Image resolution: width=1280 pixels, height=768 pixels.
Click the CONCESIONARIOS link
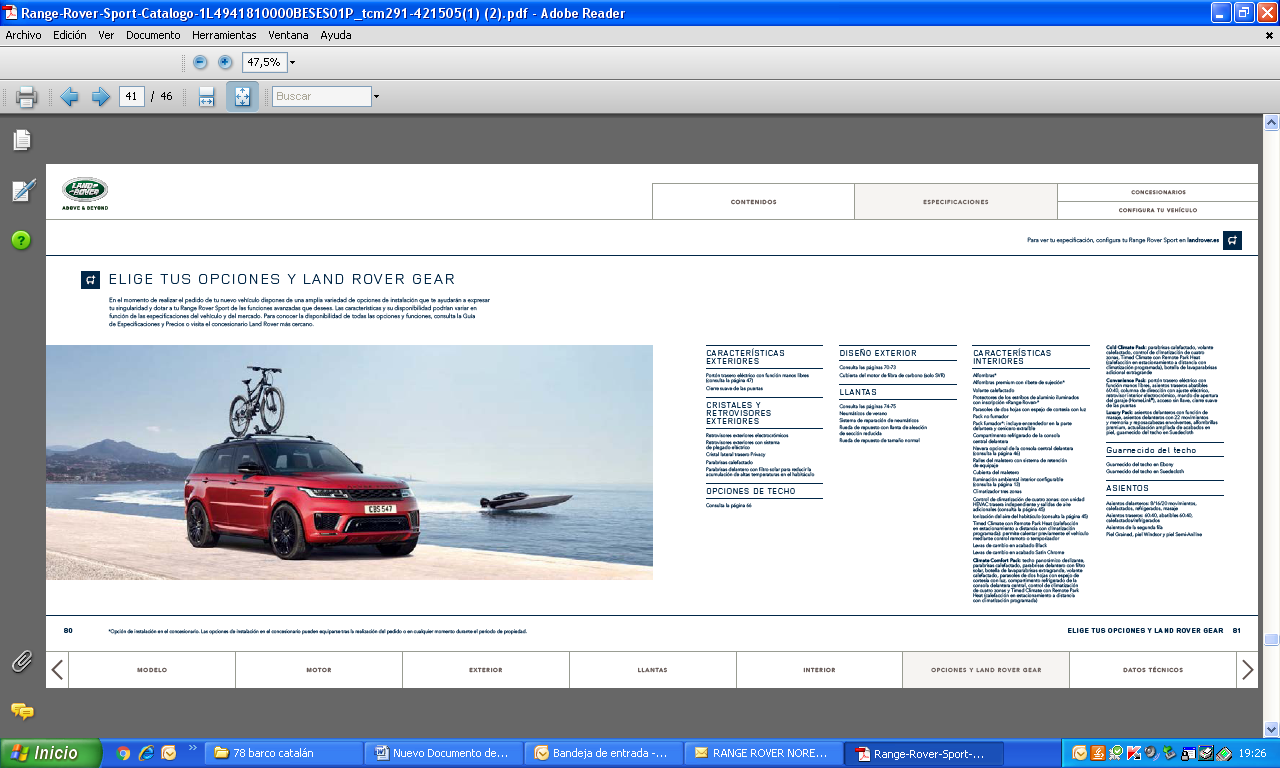point(1158,192)
